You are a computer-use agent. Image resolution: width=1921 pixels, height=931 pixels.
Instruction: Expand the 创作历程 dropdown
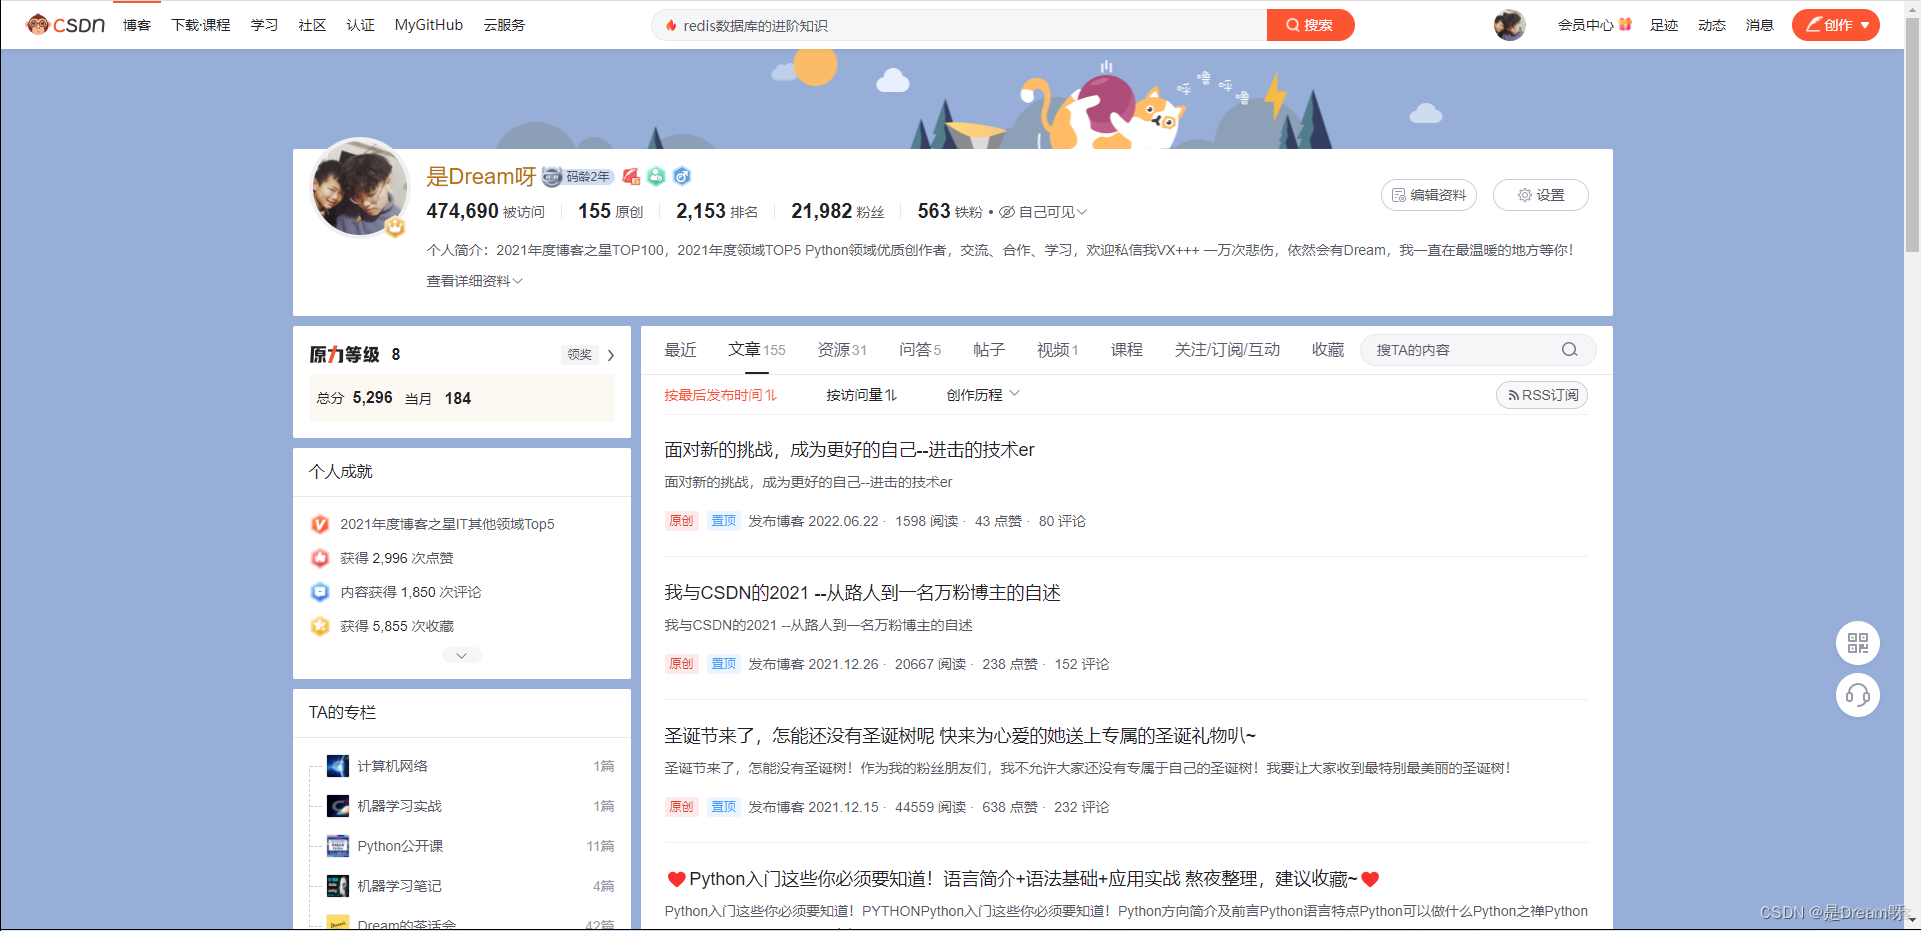tap(982, 394)
